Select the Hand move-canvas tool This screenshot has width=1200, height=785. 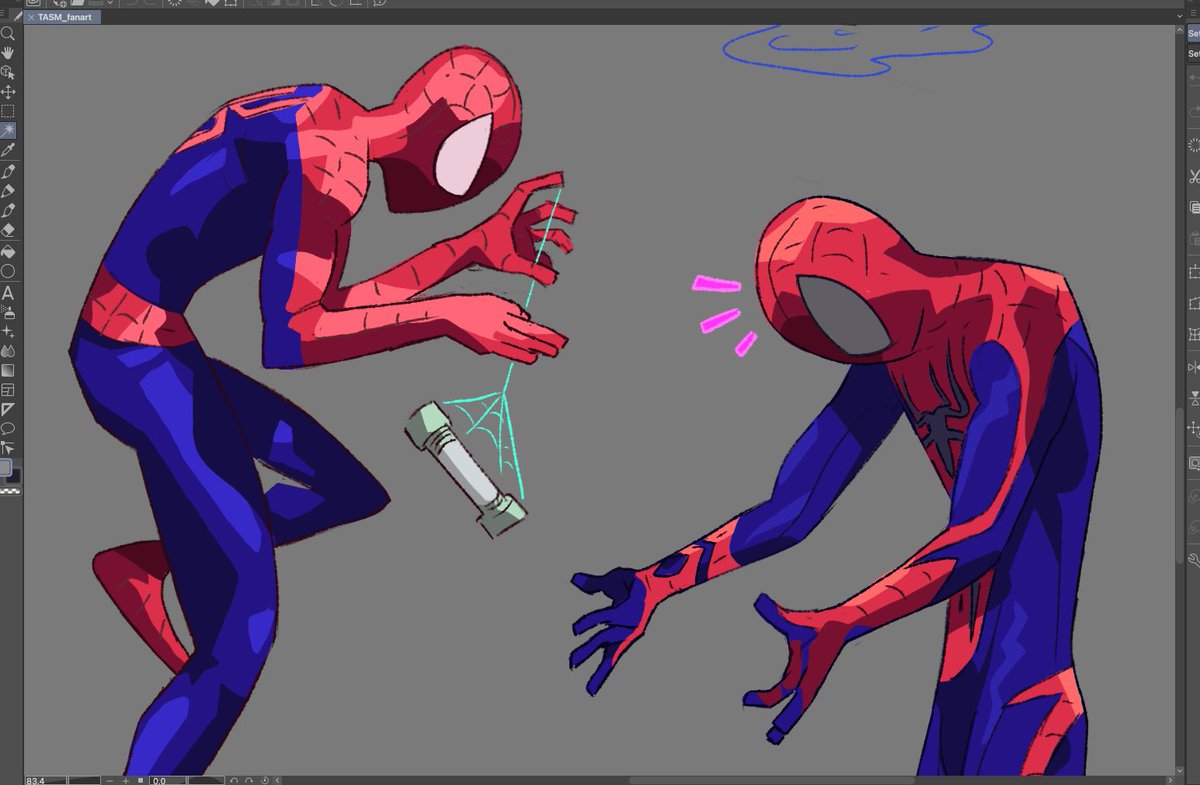click(x=8, y=52)
